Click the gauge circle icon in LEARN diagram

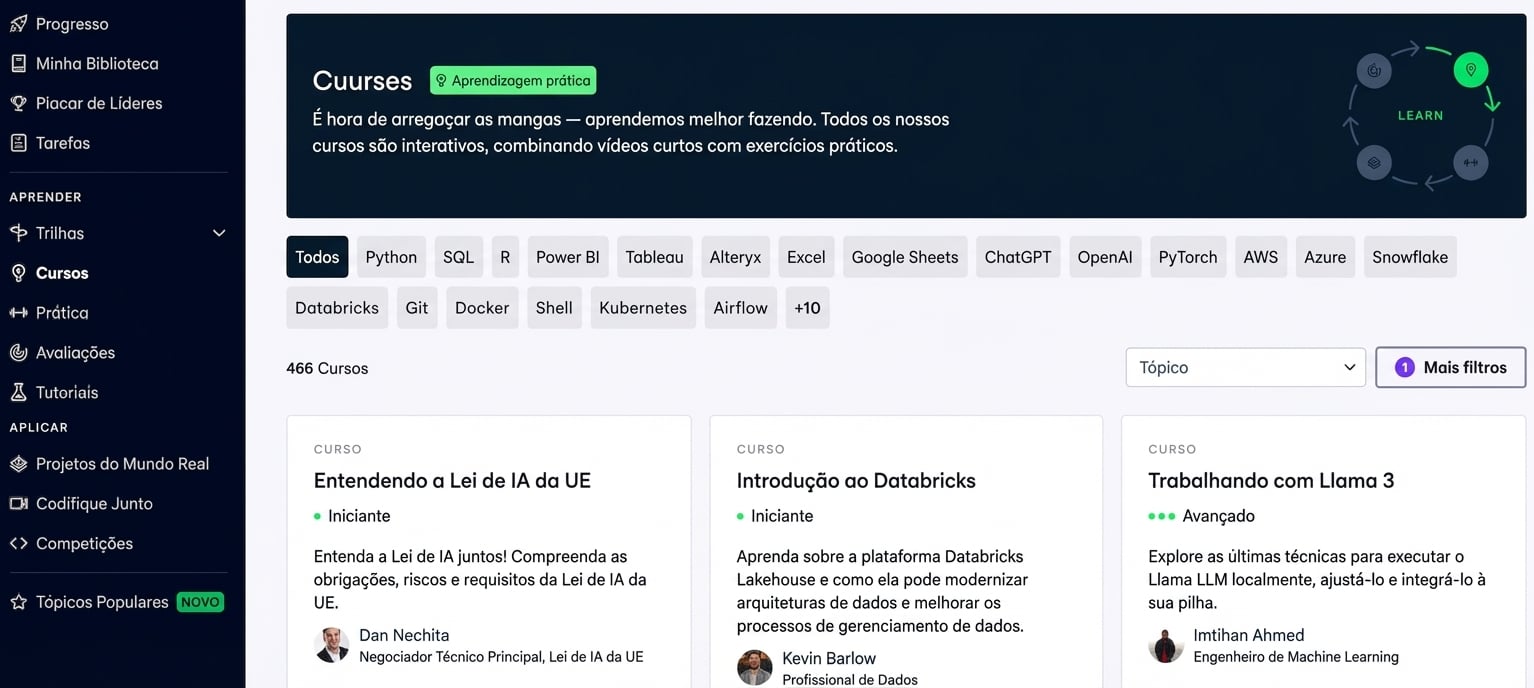coord(1374,70)
